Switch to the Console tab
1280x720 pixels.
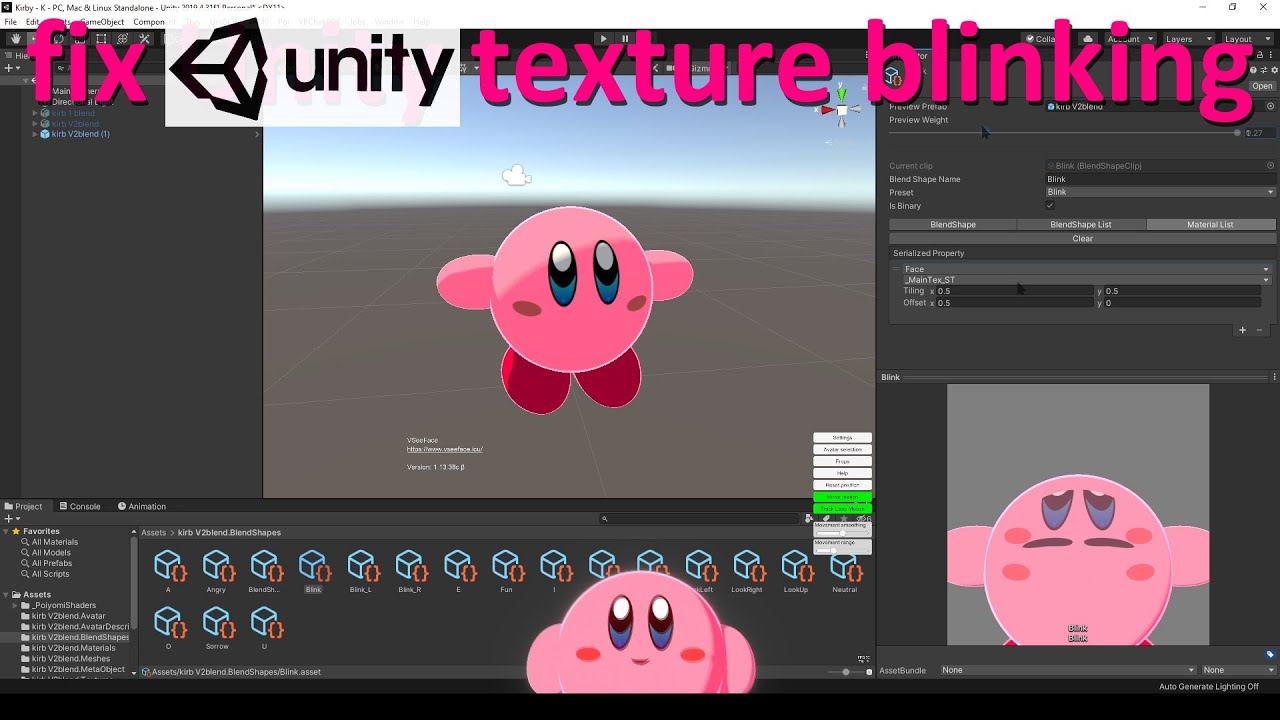tap(80, 506)
